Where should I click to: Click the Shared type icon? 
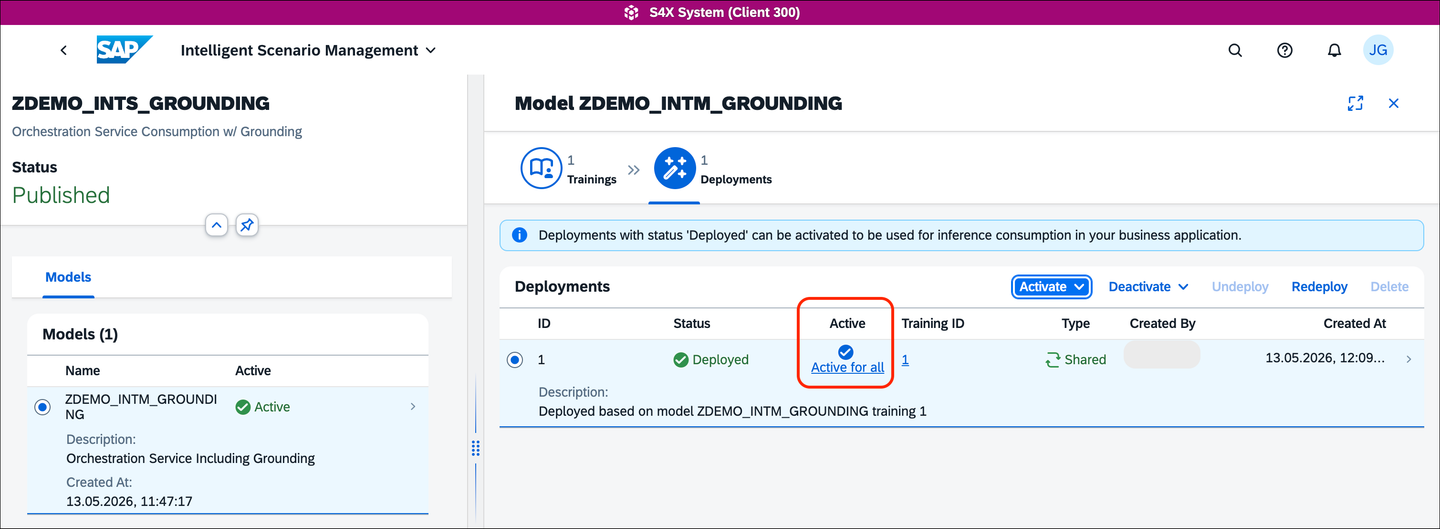pos(1052,360)
